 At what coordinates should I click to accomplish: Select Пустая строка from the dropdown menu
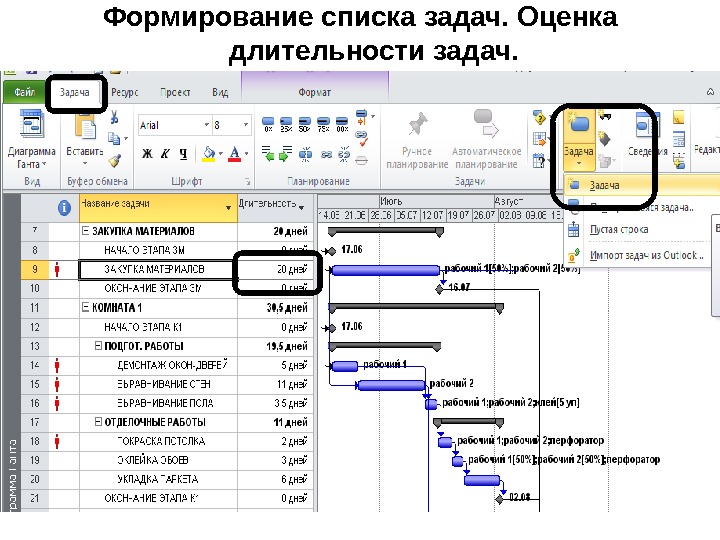pos(619,229)
